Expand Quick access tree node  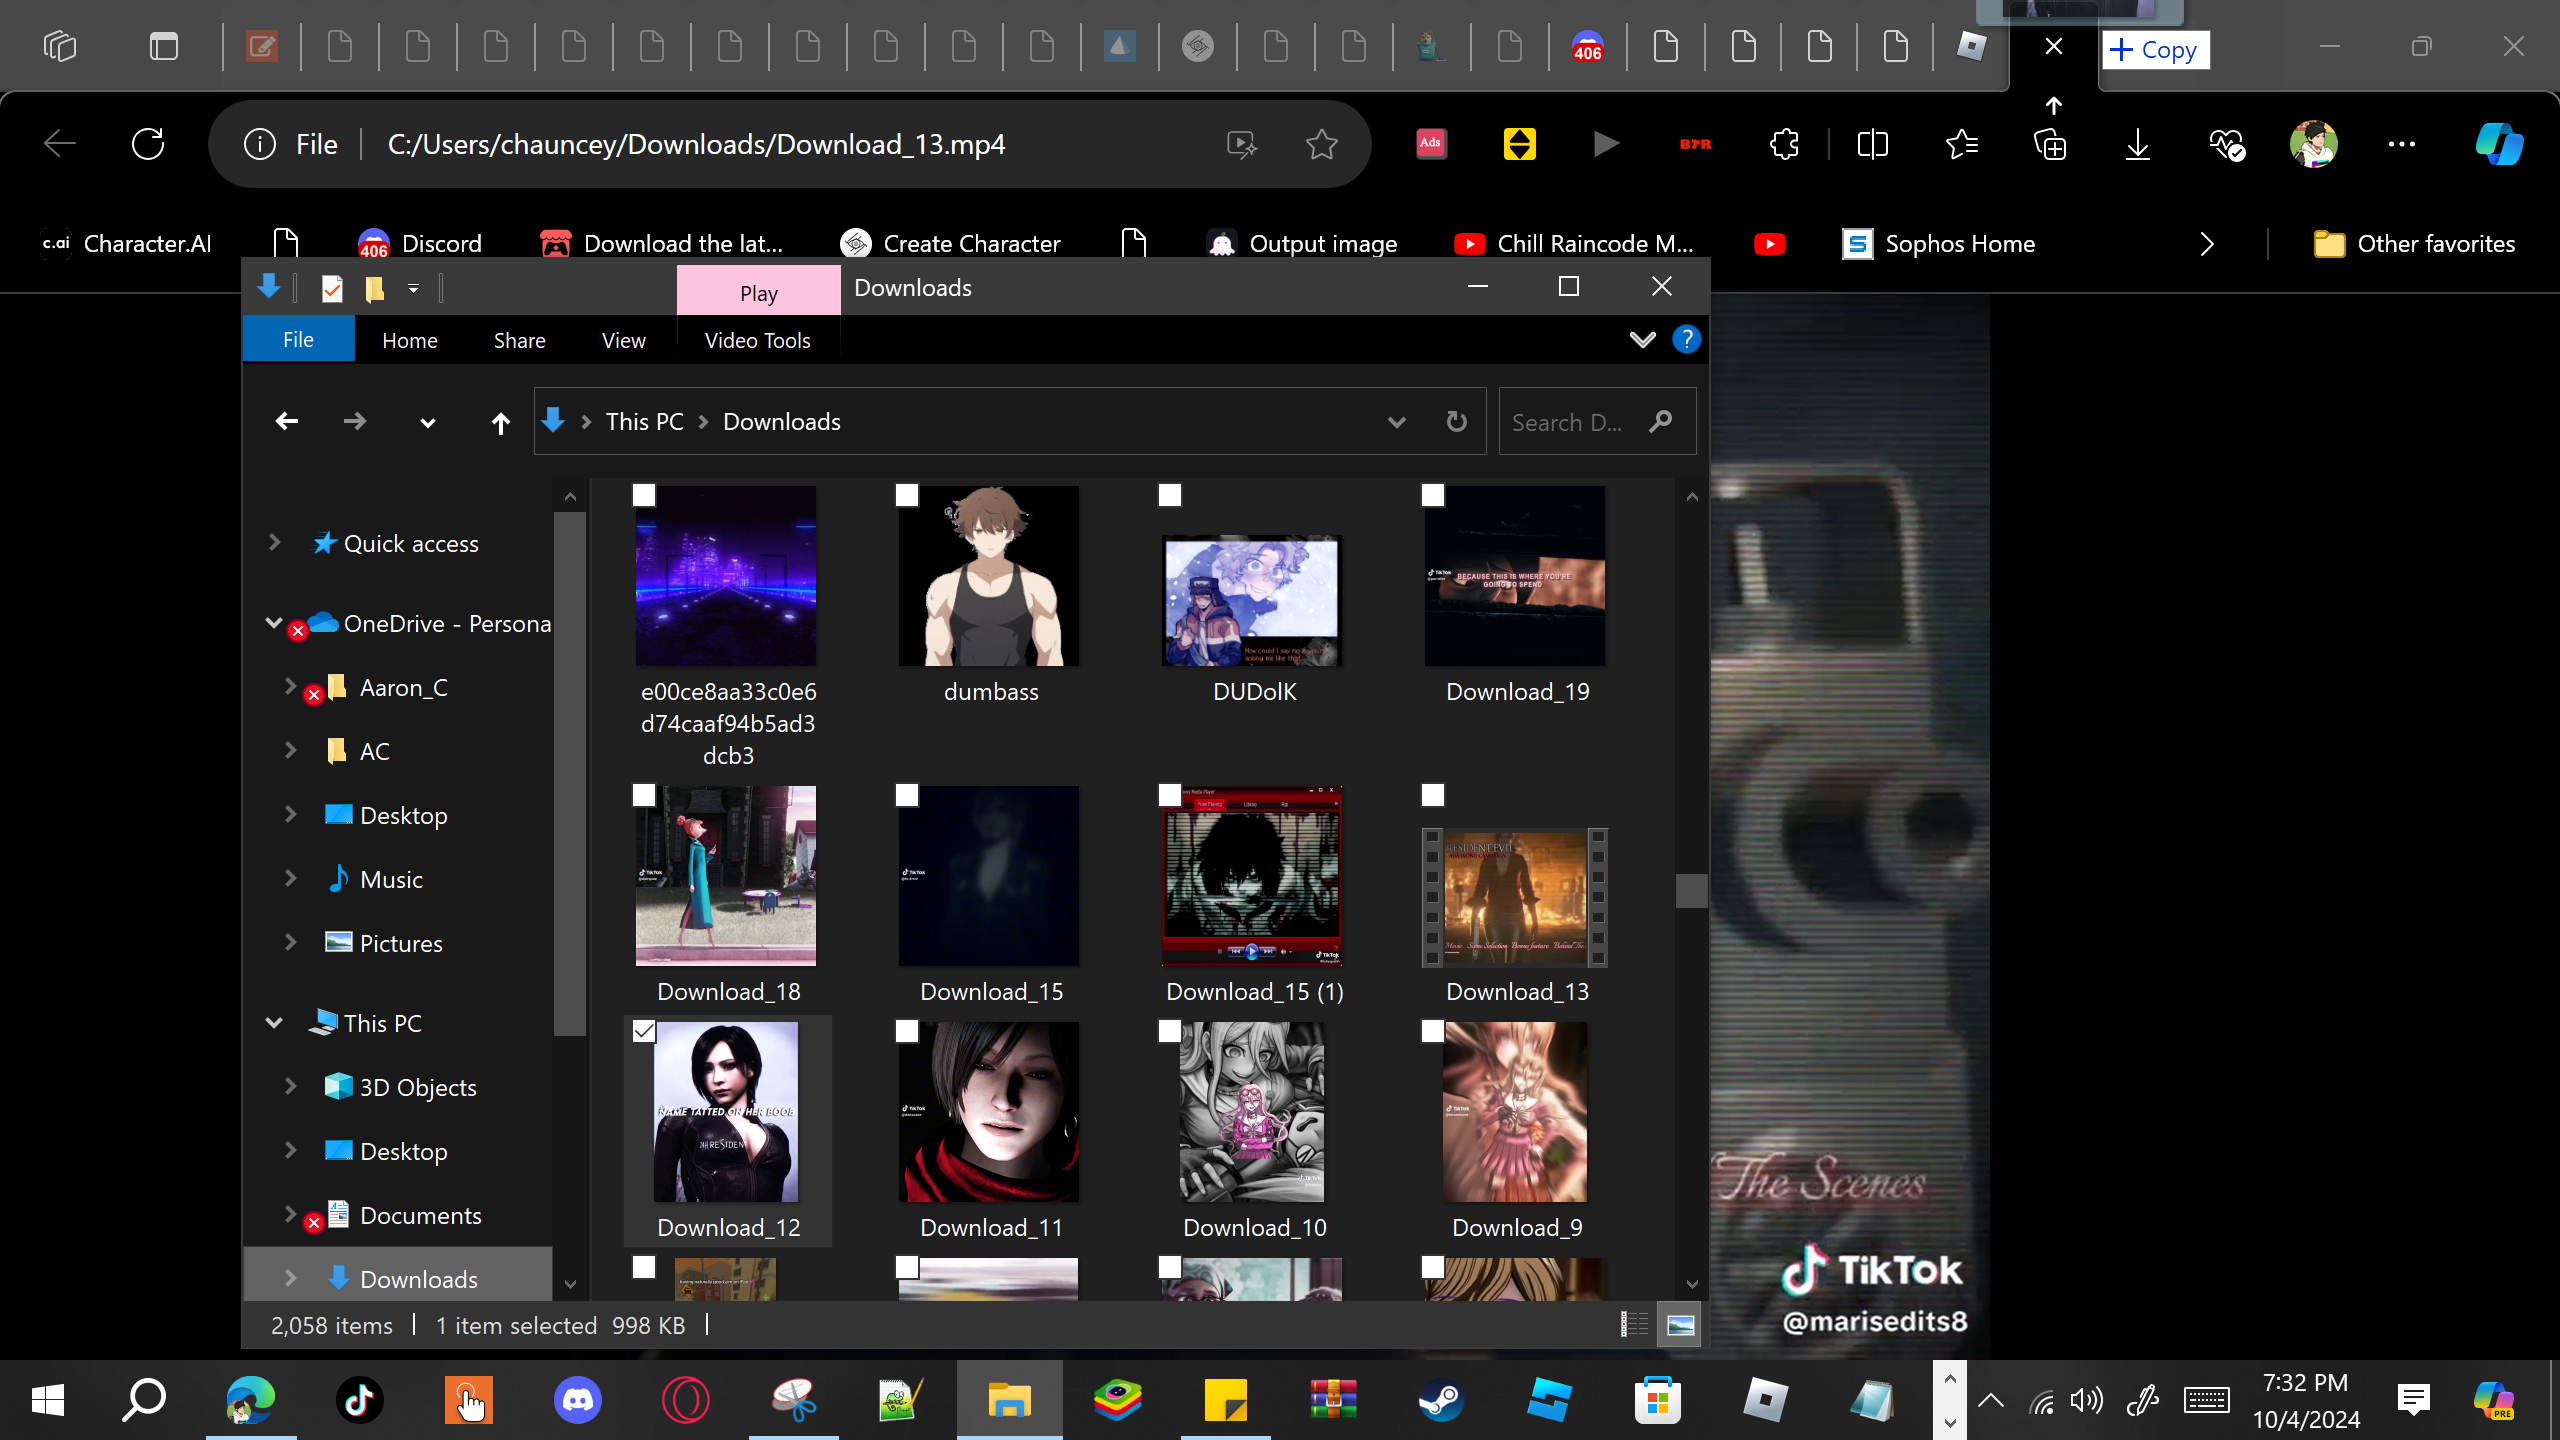click(x=274, y=543)
